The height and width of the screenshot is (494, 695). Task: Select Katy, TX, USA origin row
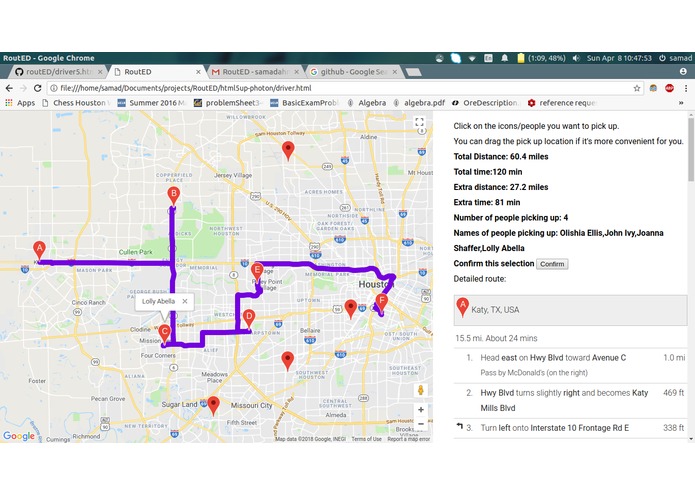pos(570,310)
